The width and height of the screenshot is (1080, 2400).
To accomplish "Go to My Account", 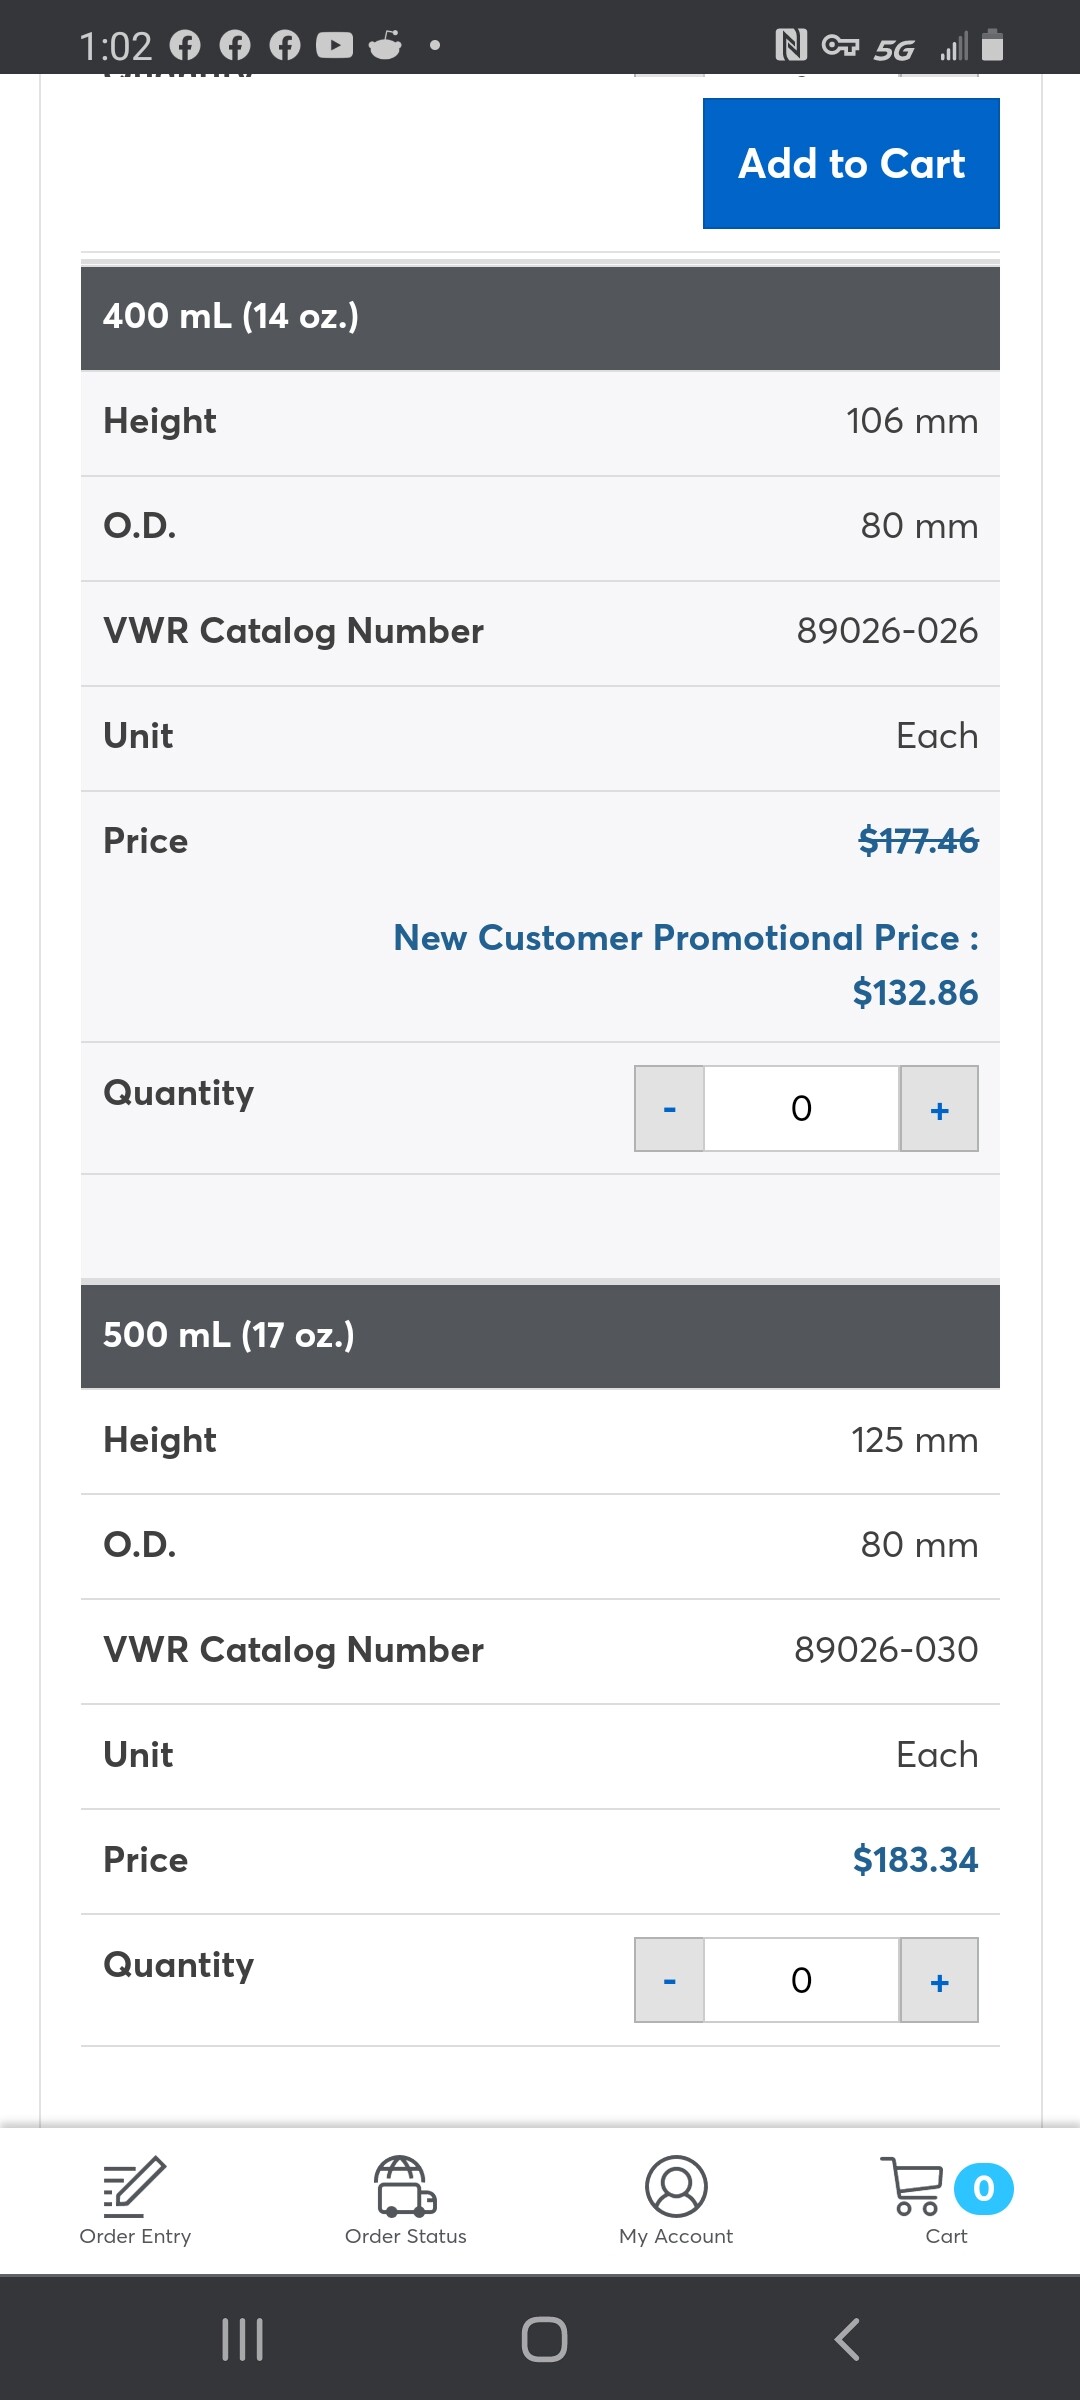I will pos(676,2200).
